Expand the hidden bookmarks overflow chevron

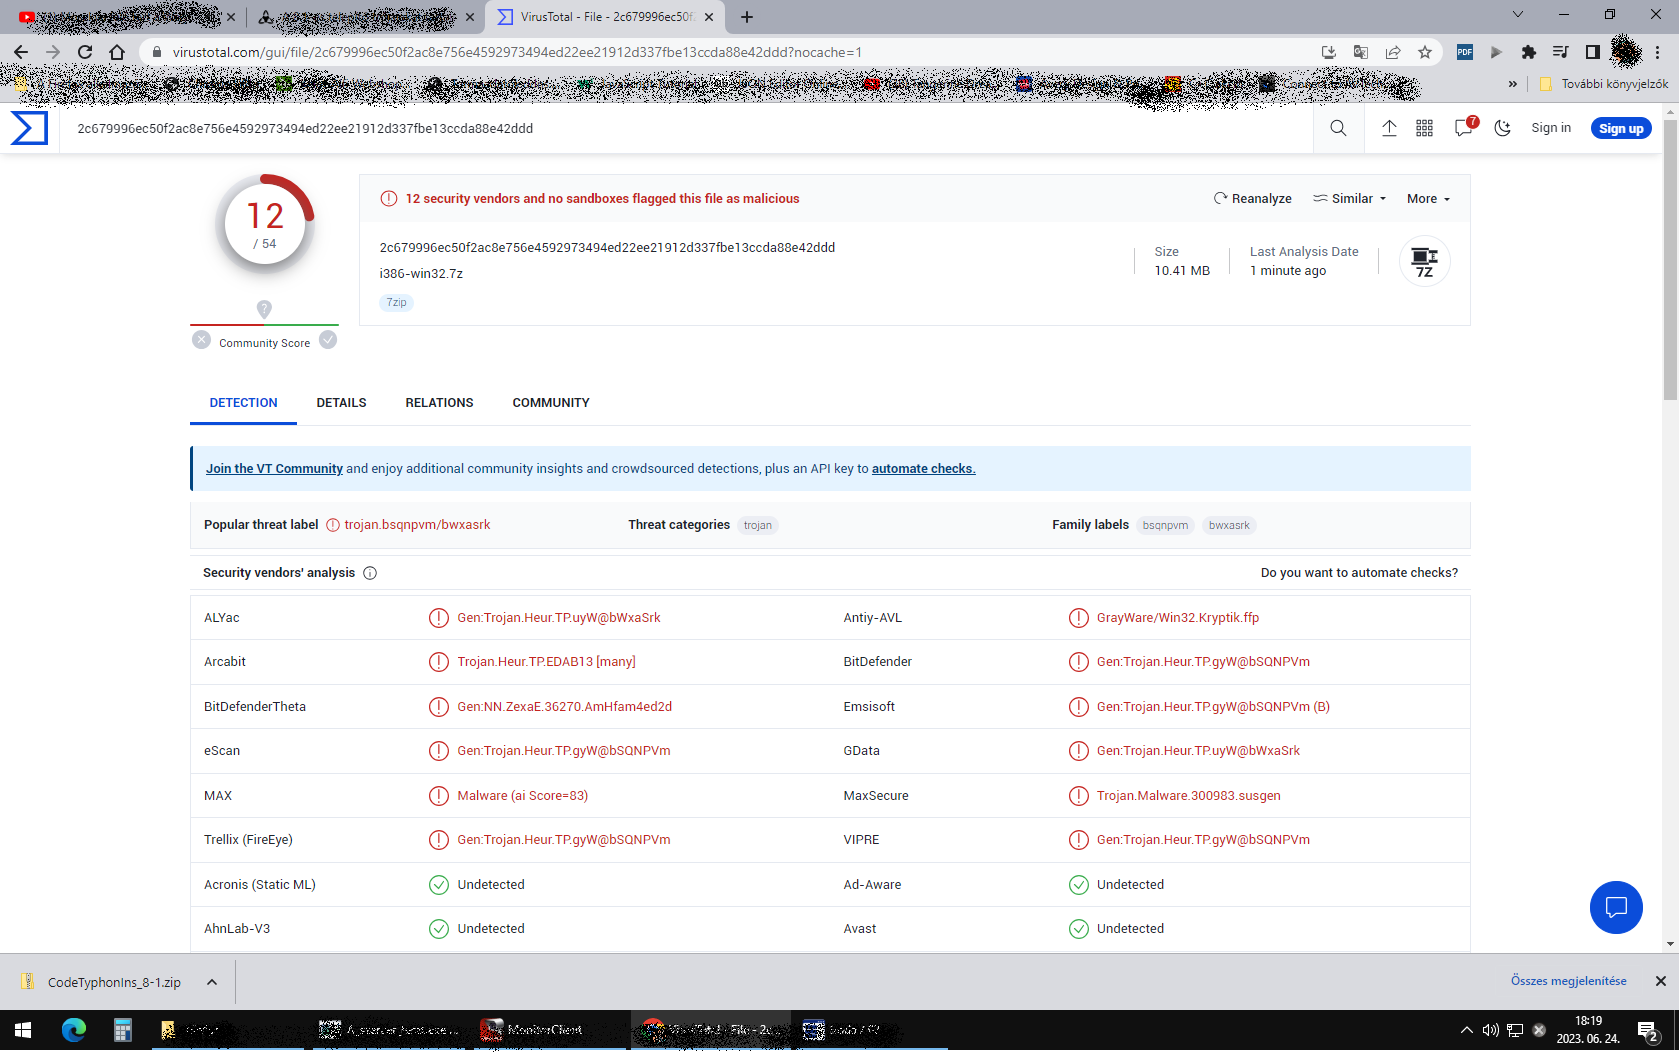1513,84
